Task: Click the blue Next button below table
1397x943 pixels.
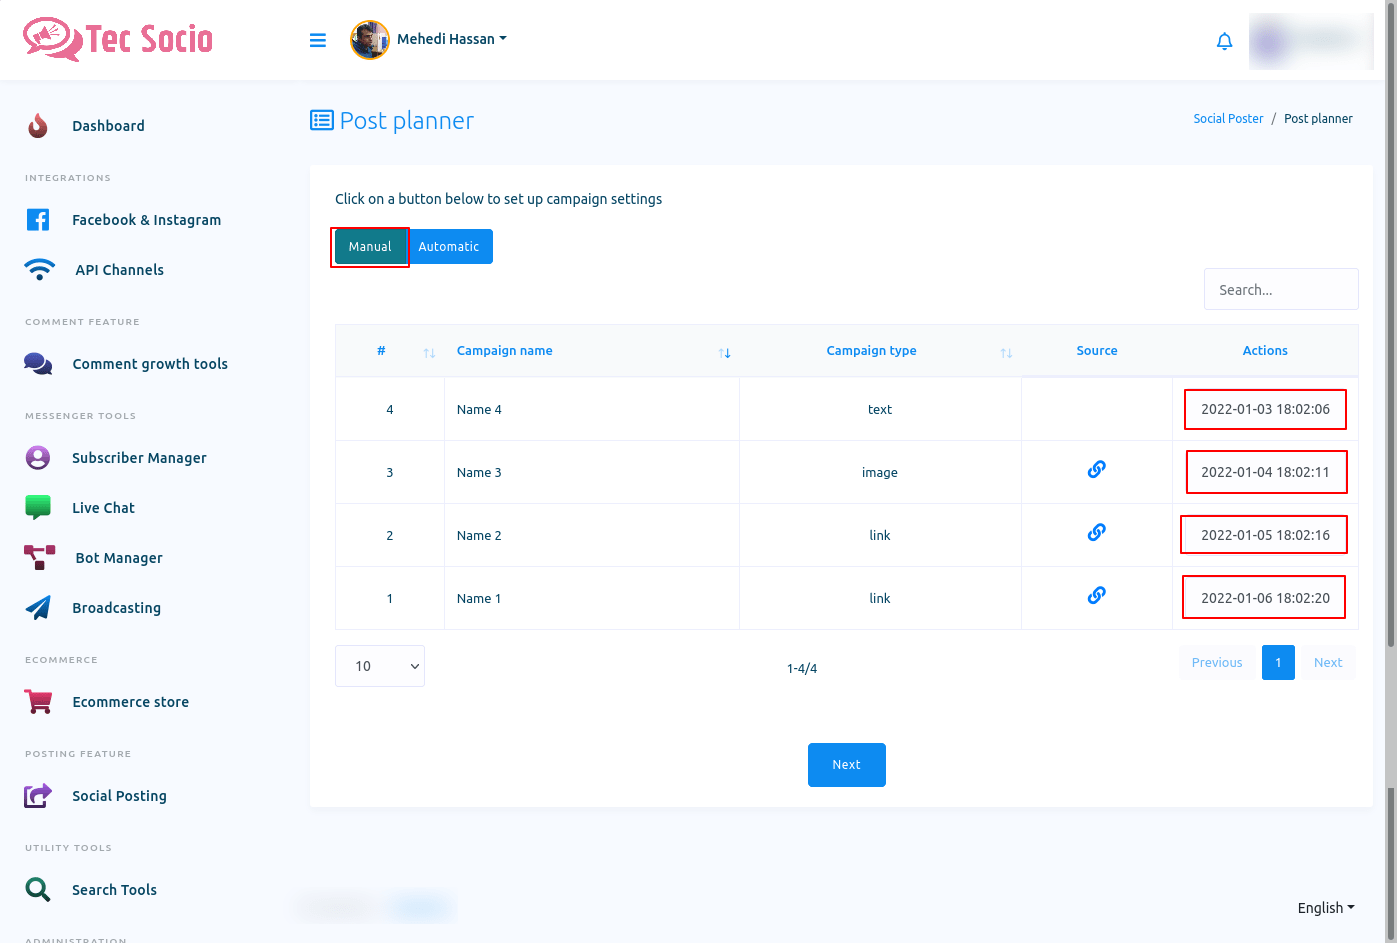Action: 846,765
